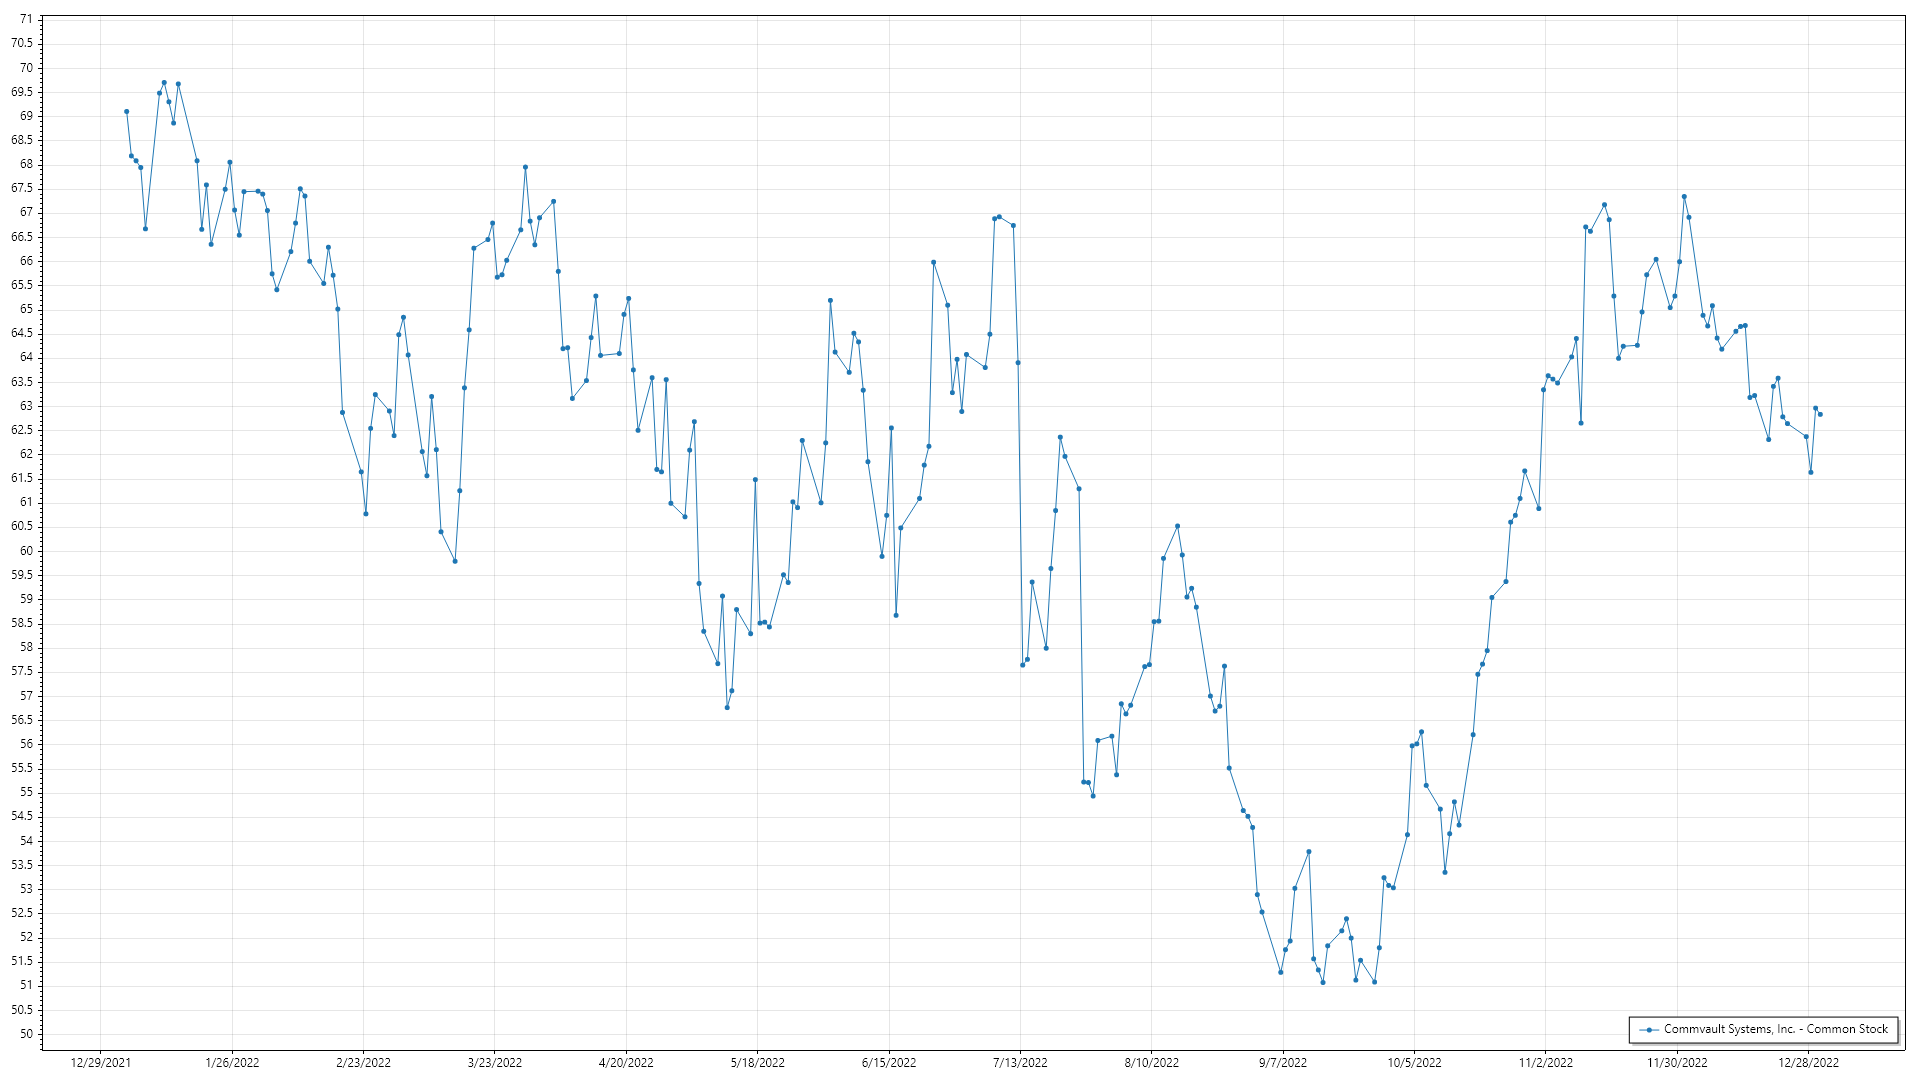Click the first data point of the series
Image resolution: width=1920 pixels, height=1080 pixels.
pos(126,112)
